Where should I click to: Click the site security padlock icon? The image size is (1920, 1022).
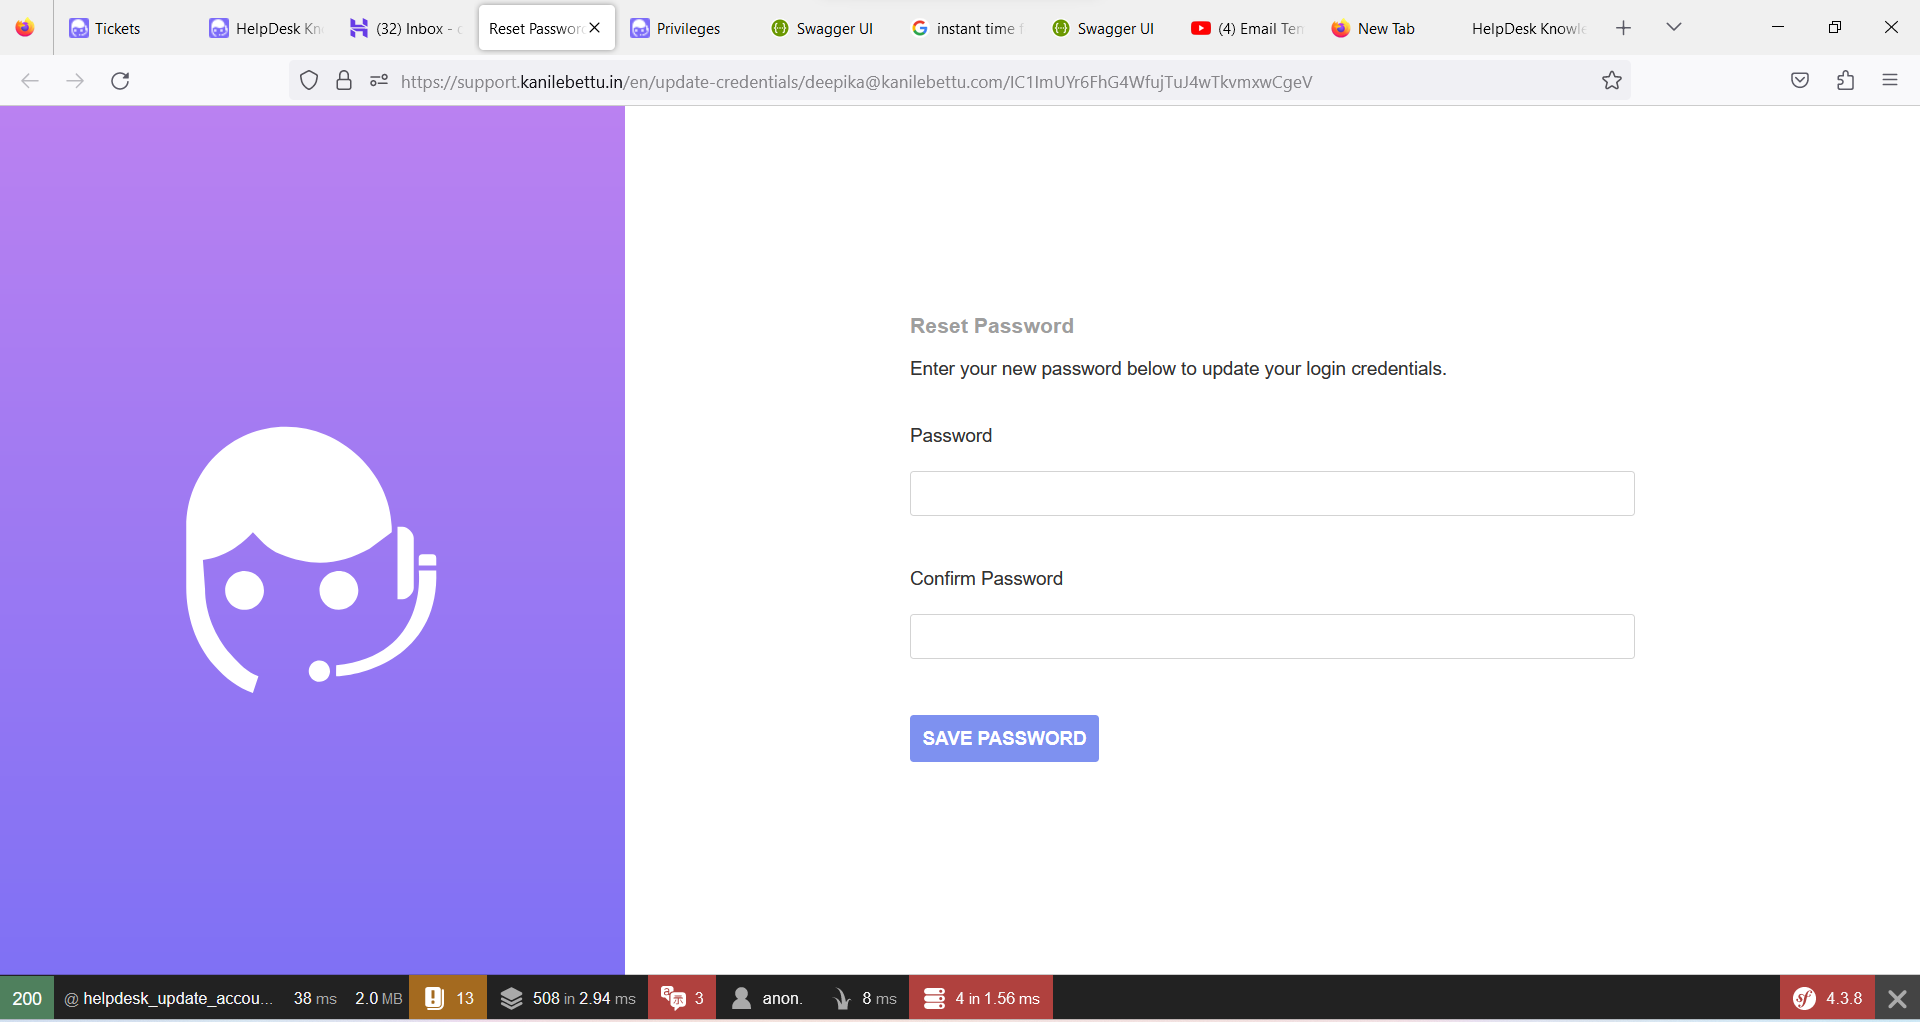[x=344, y=81]
